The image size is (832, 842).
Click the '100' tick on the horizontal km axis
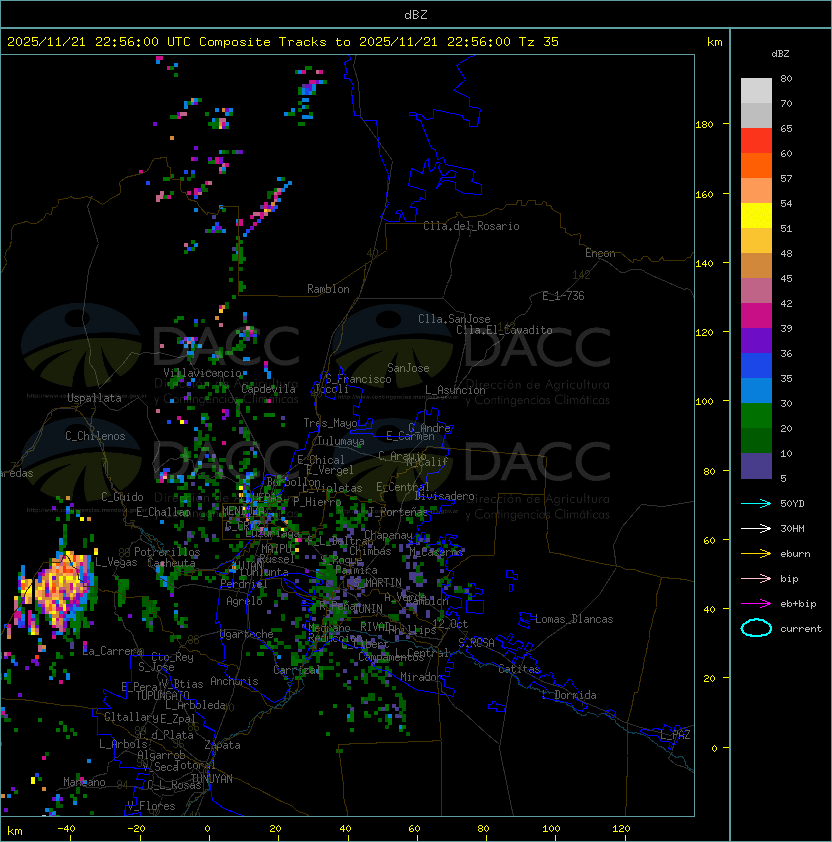point(551,829)
